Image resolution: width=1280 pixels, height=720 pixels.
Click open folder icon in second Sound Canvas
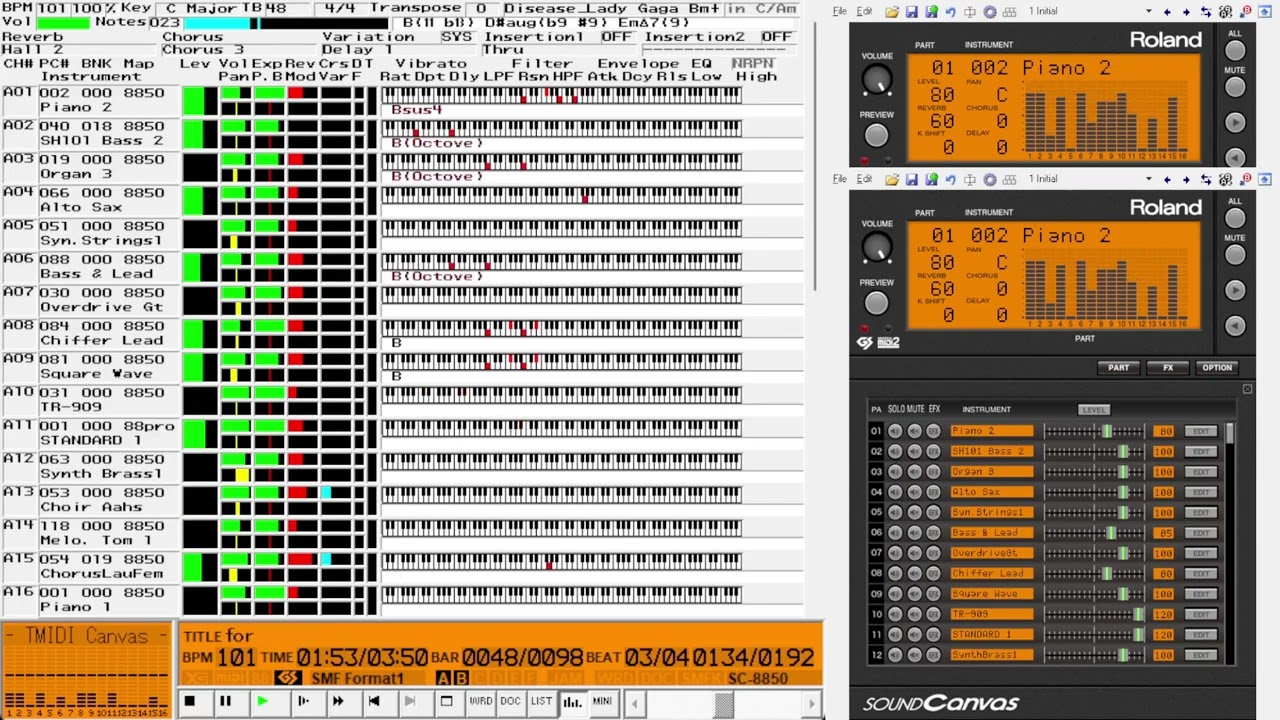[x=892, y=179]
